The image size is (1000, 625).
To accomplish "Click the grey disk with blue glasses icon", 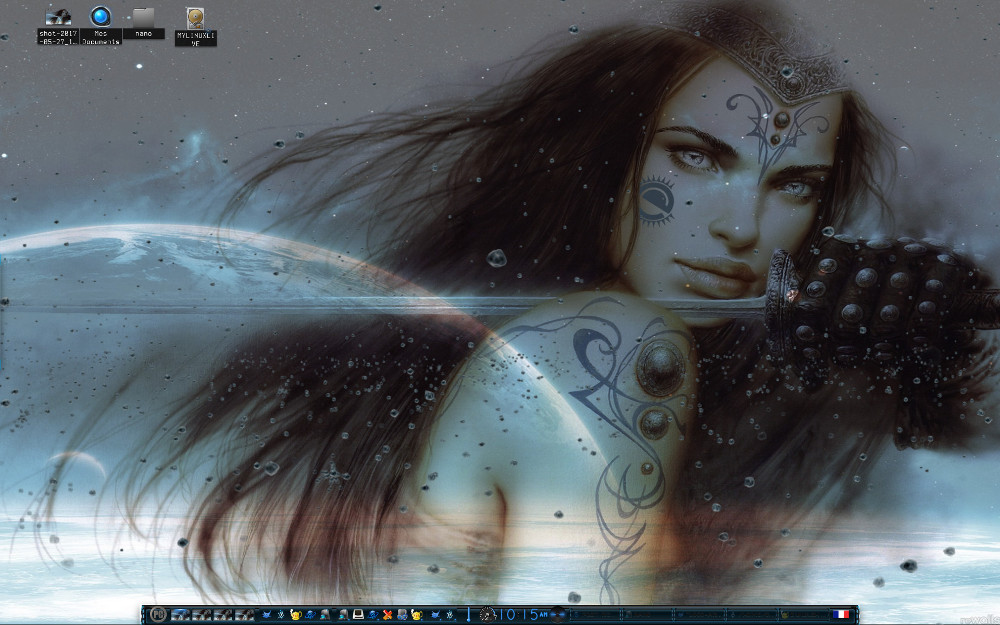I will pyautogui.click(x=402, y=615).
